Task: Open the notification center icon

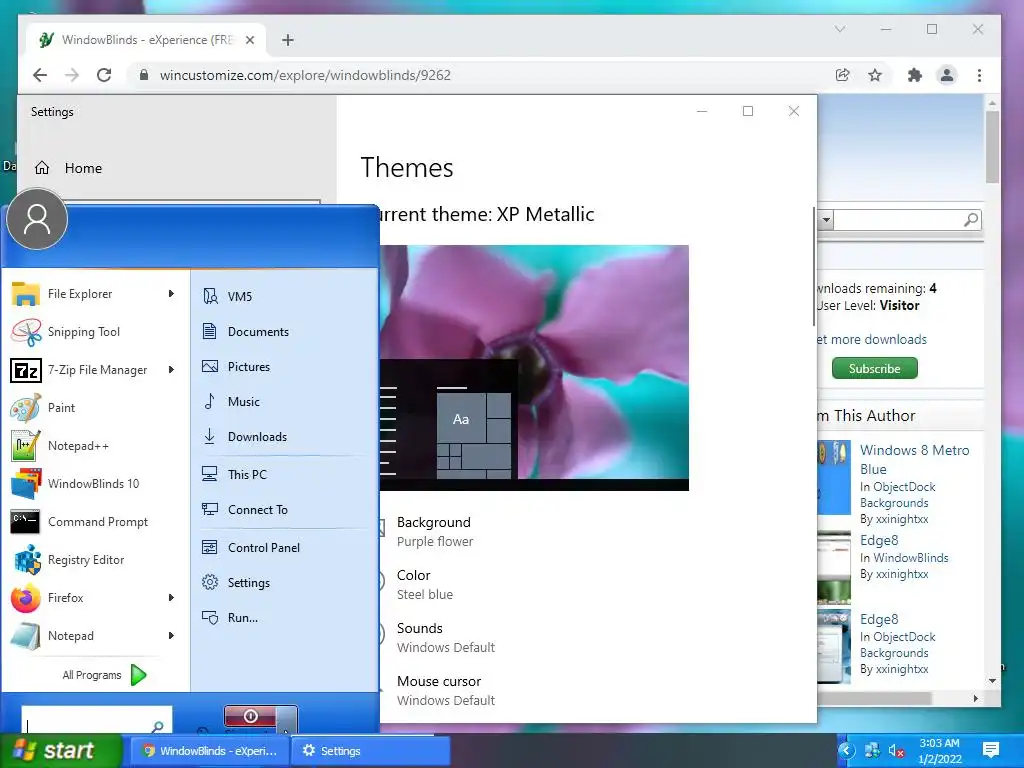Action: (991, 750)
